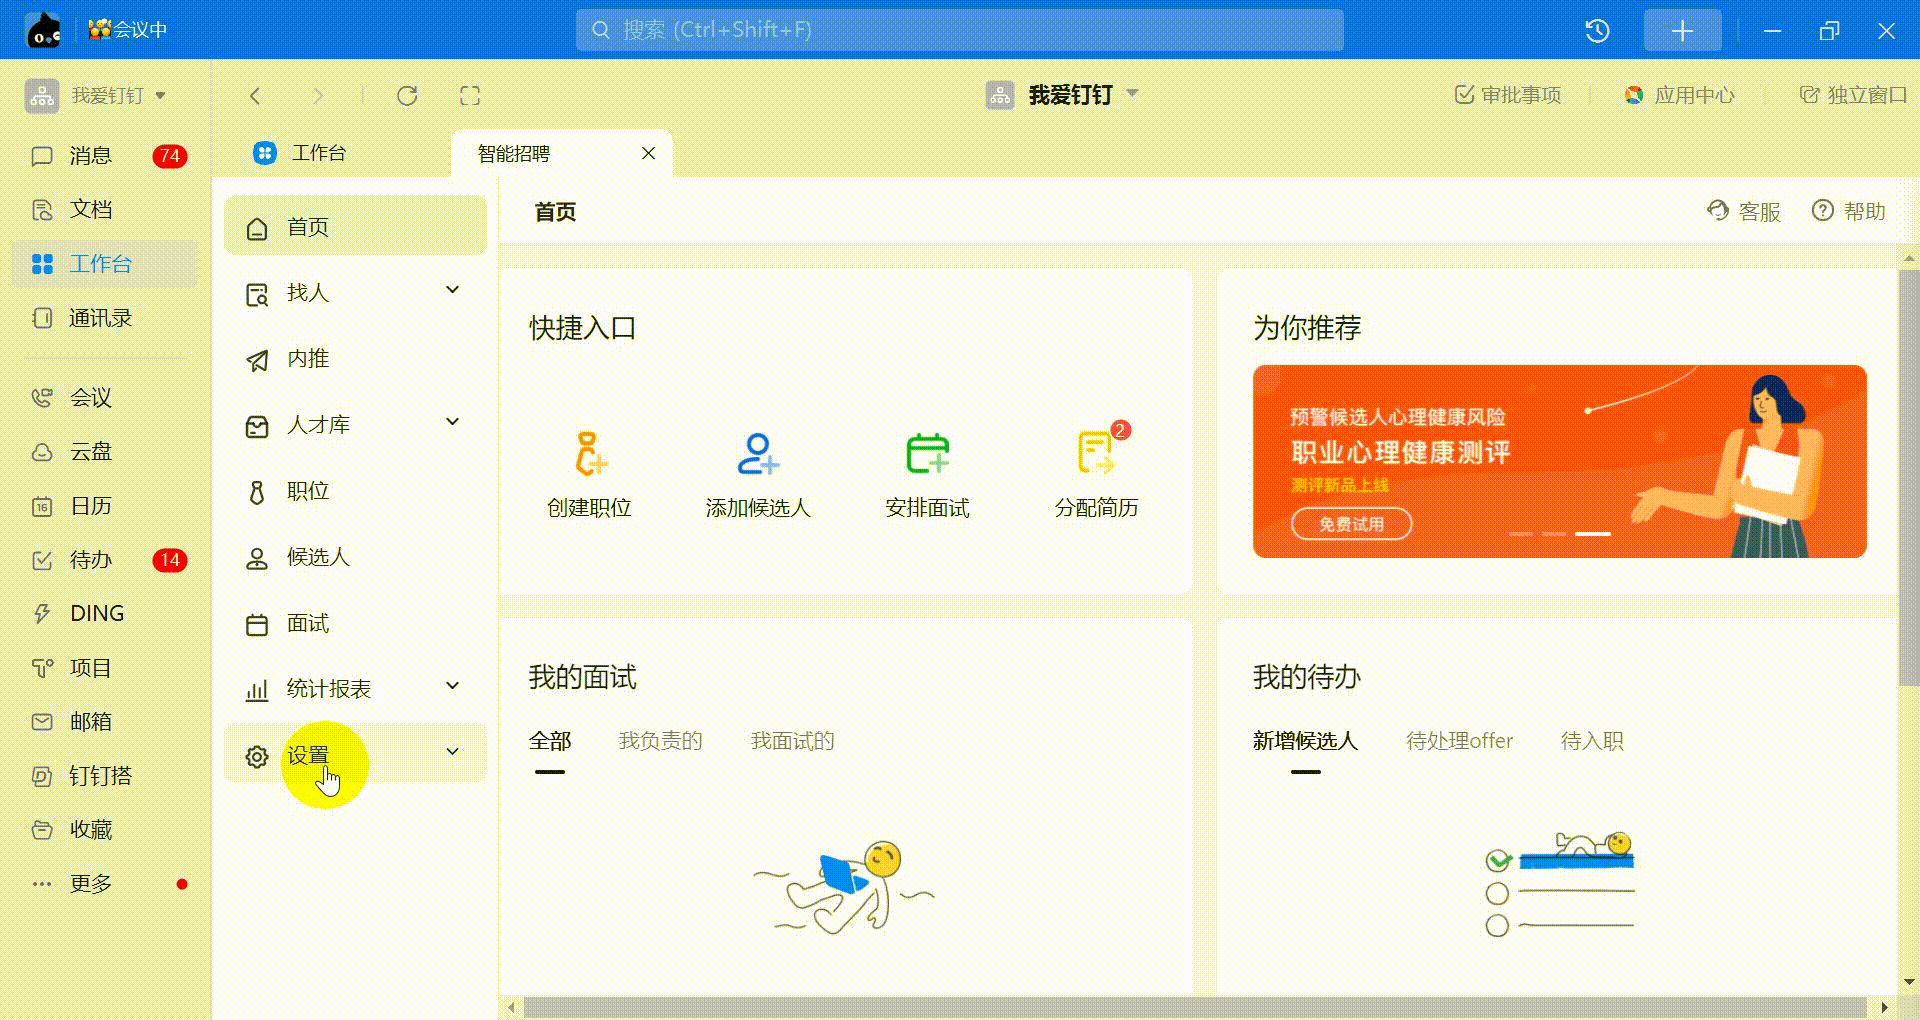1920x1020 pixels.
Task: Click the plus button in title bar
Action: point(1682,31)
